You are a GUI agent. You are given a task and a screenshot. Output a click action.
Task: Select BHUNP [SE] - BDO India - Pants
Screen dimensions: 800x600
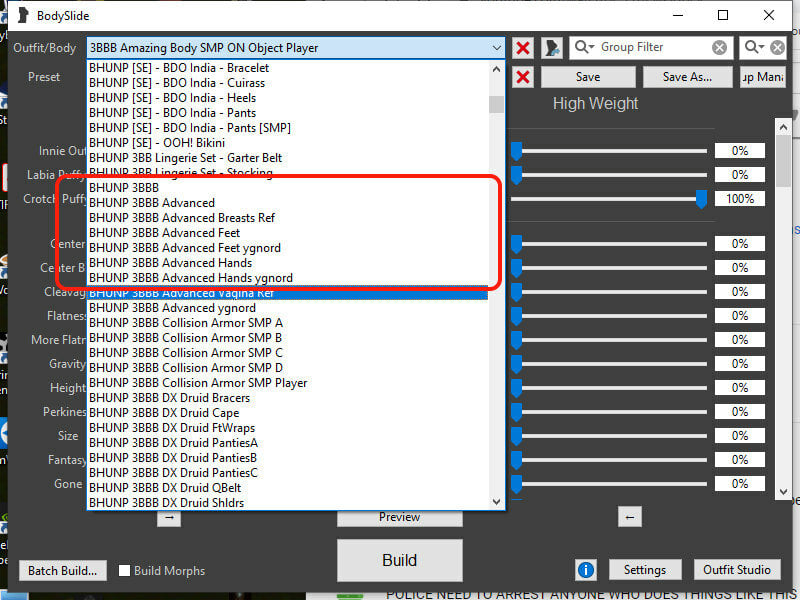[287, 113]
